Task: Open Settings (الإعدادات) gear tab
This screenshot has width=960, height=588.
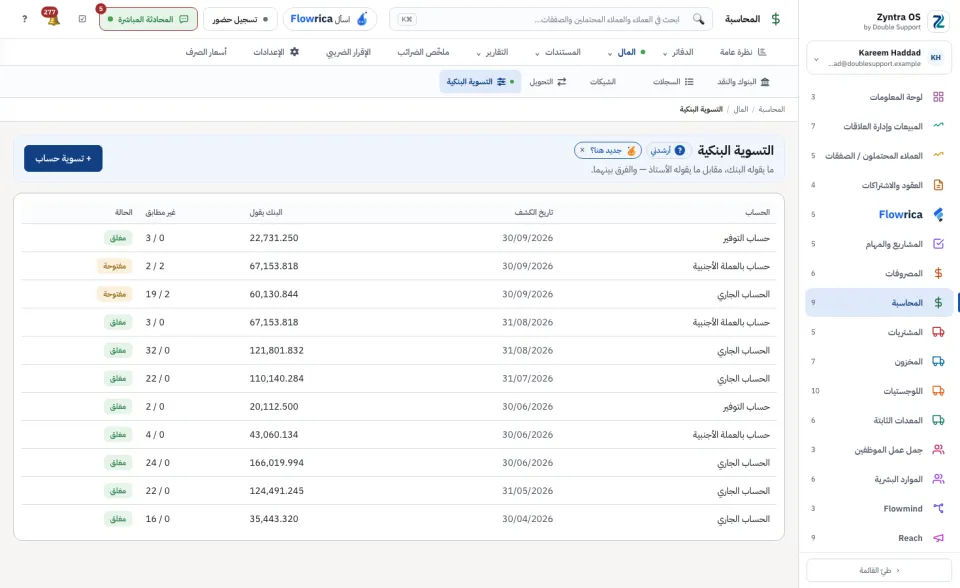Action: pyautogui.click(x=276, y=52)
